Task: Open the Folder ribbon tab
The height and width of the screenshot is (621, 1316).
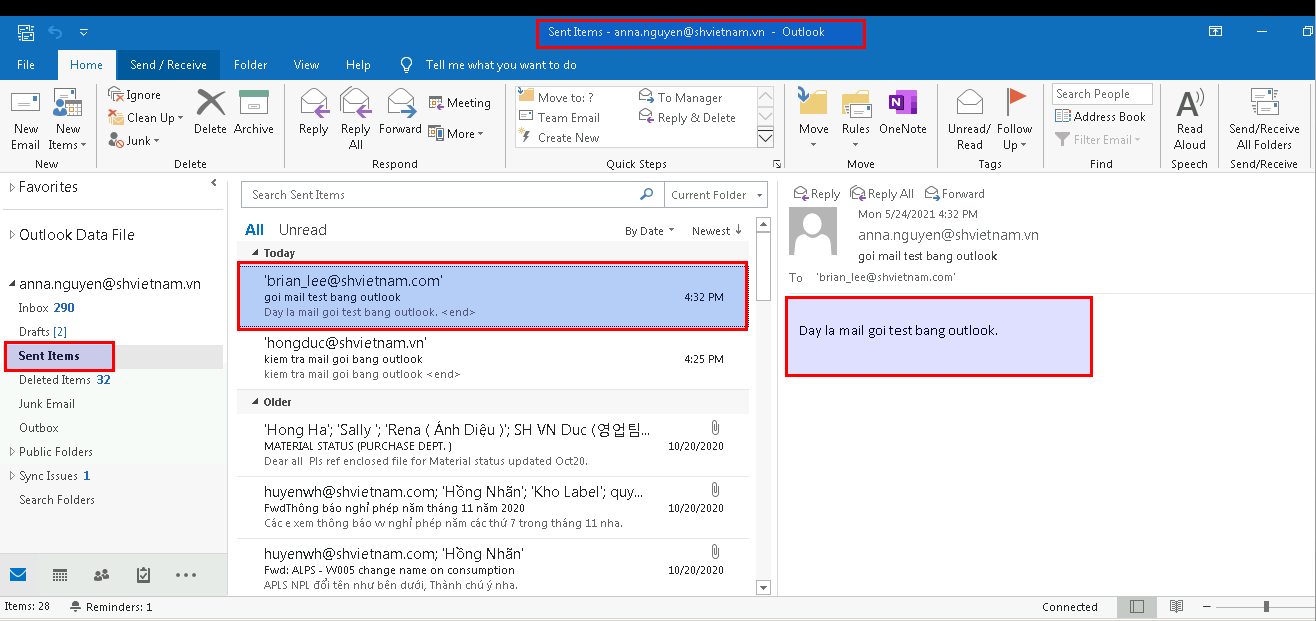Action: coord(250,65)
